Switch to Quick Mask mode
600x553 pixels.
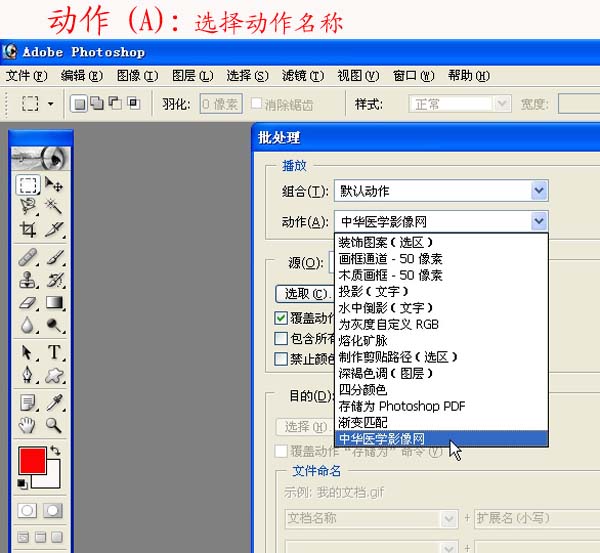pyautogui.click(x=53, y=510)
